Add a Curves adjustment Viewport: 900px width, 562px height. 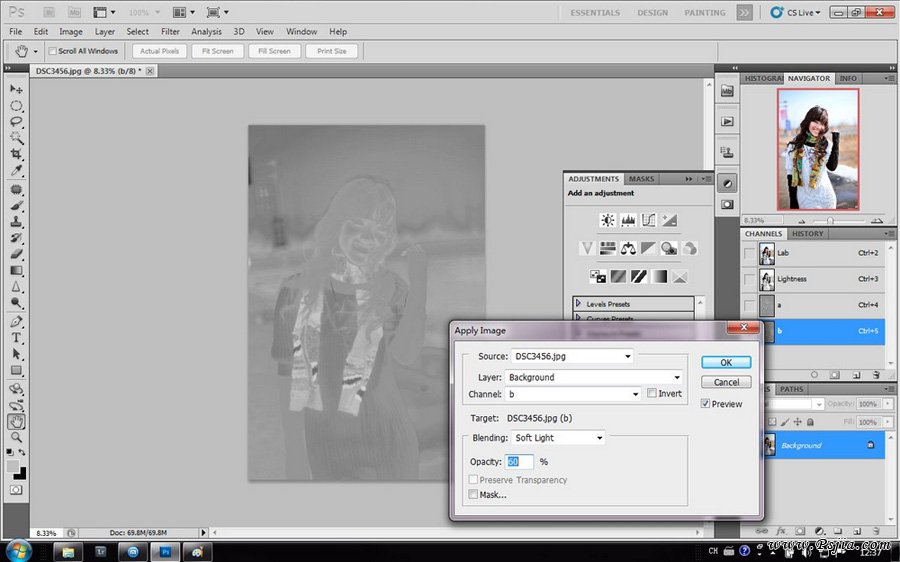coord(648,220)
